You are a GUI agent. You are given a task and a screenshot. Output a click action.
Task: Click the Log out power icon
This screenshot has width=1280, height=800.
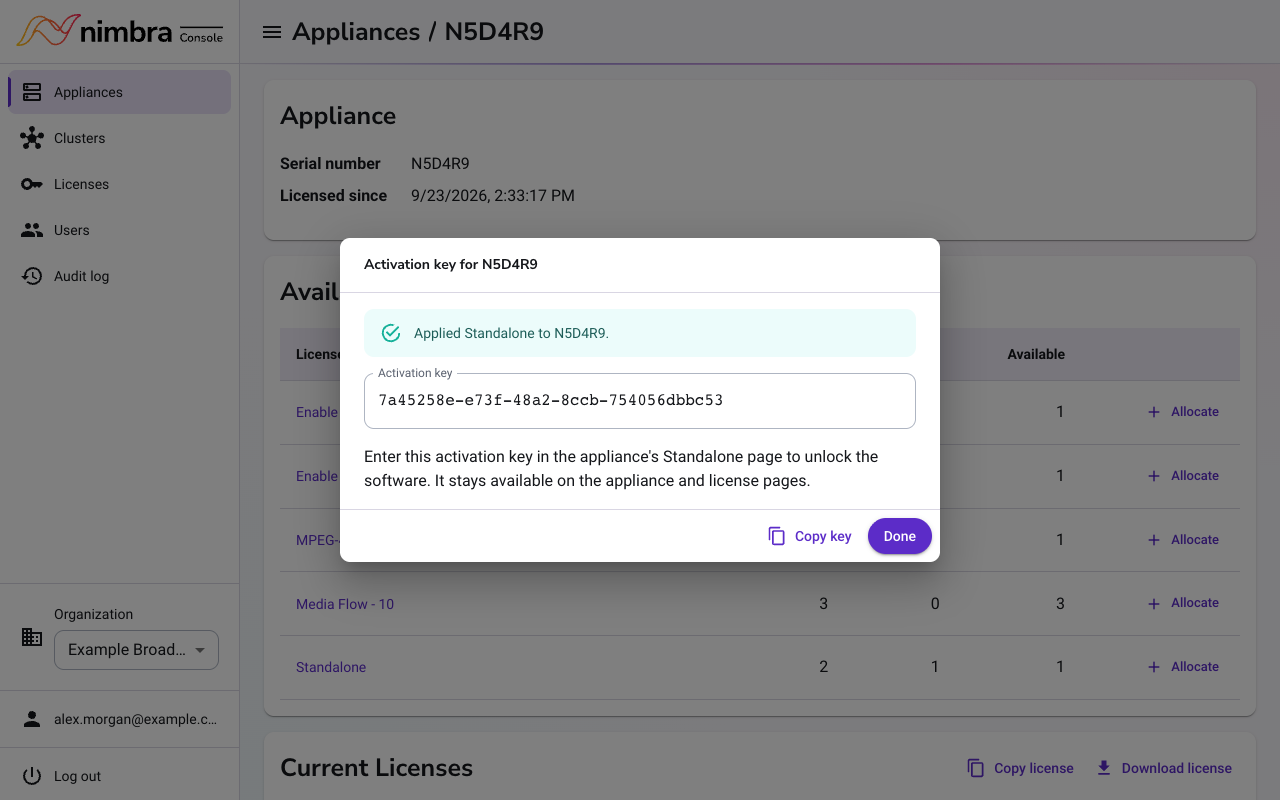(x=32, y=776)
